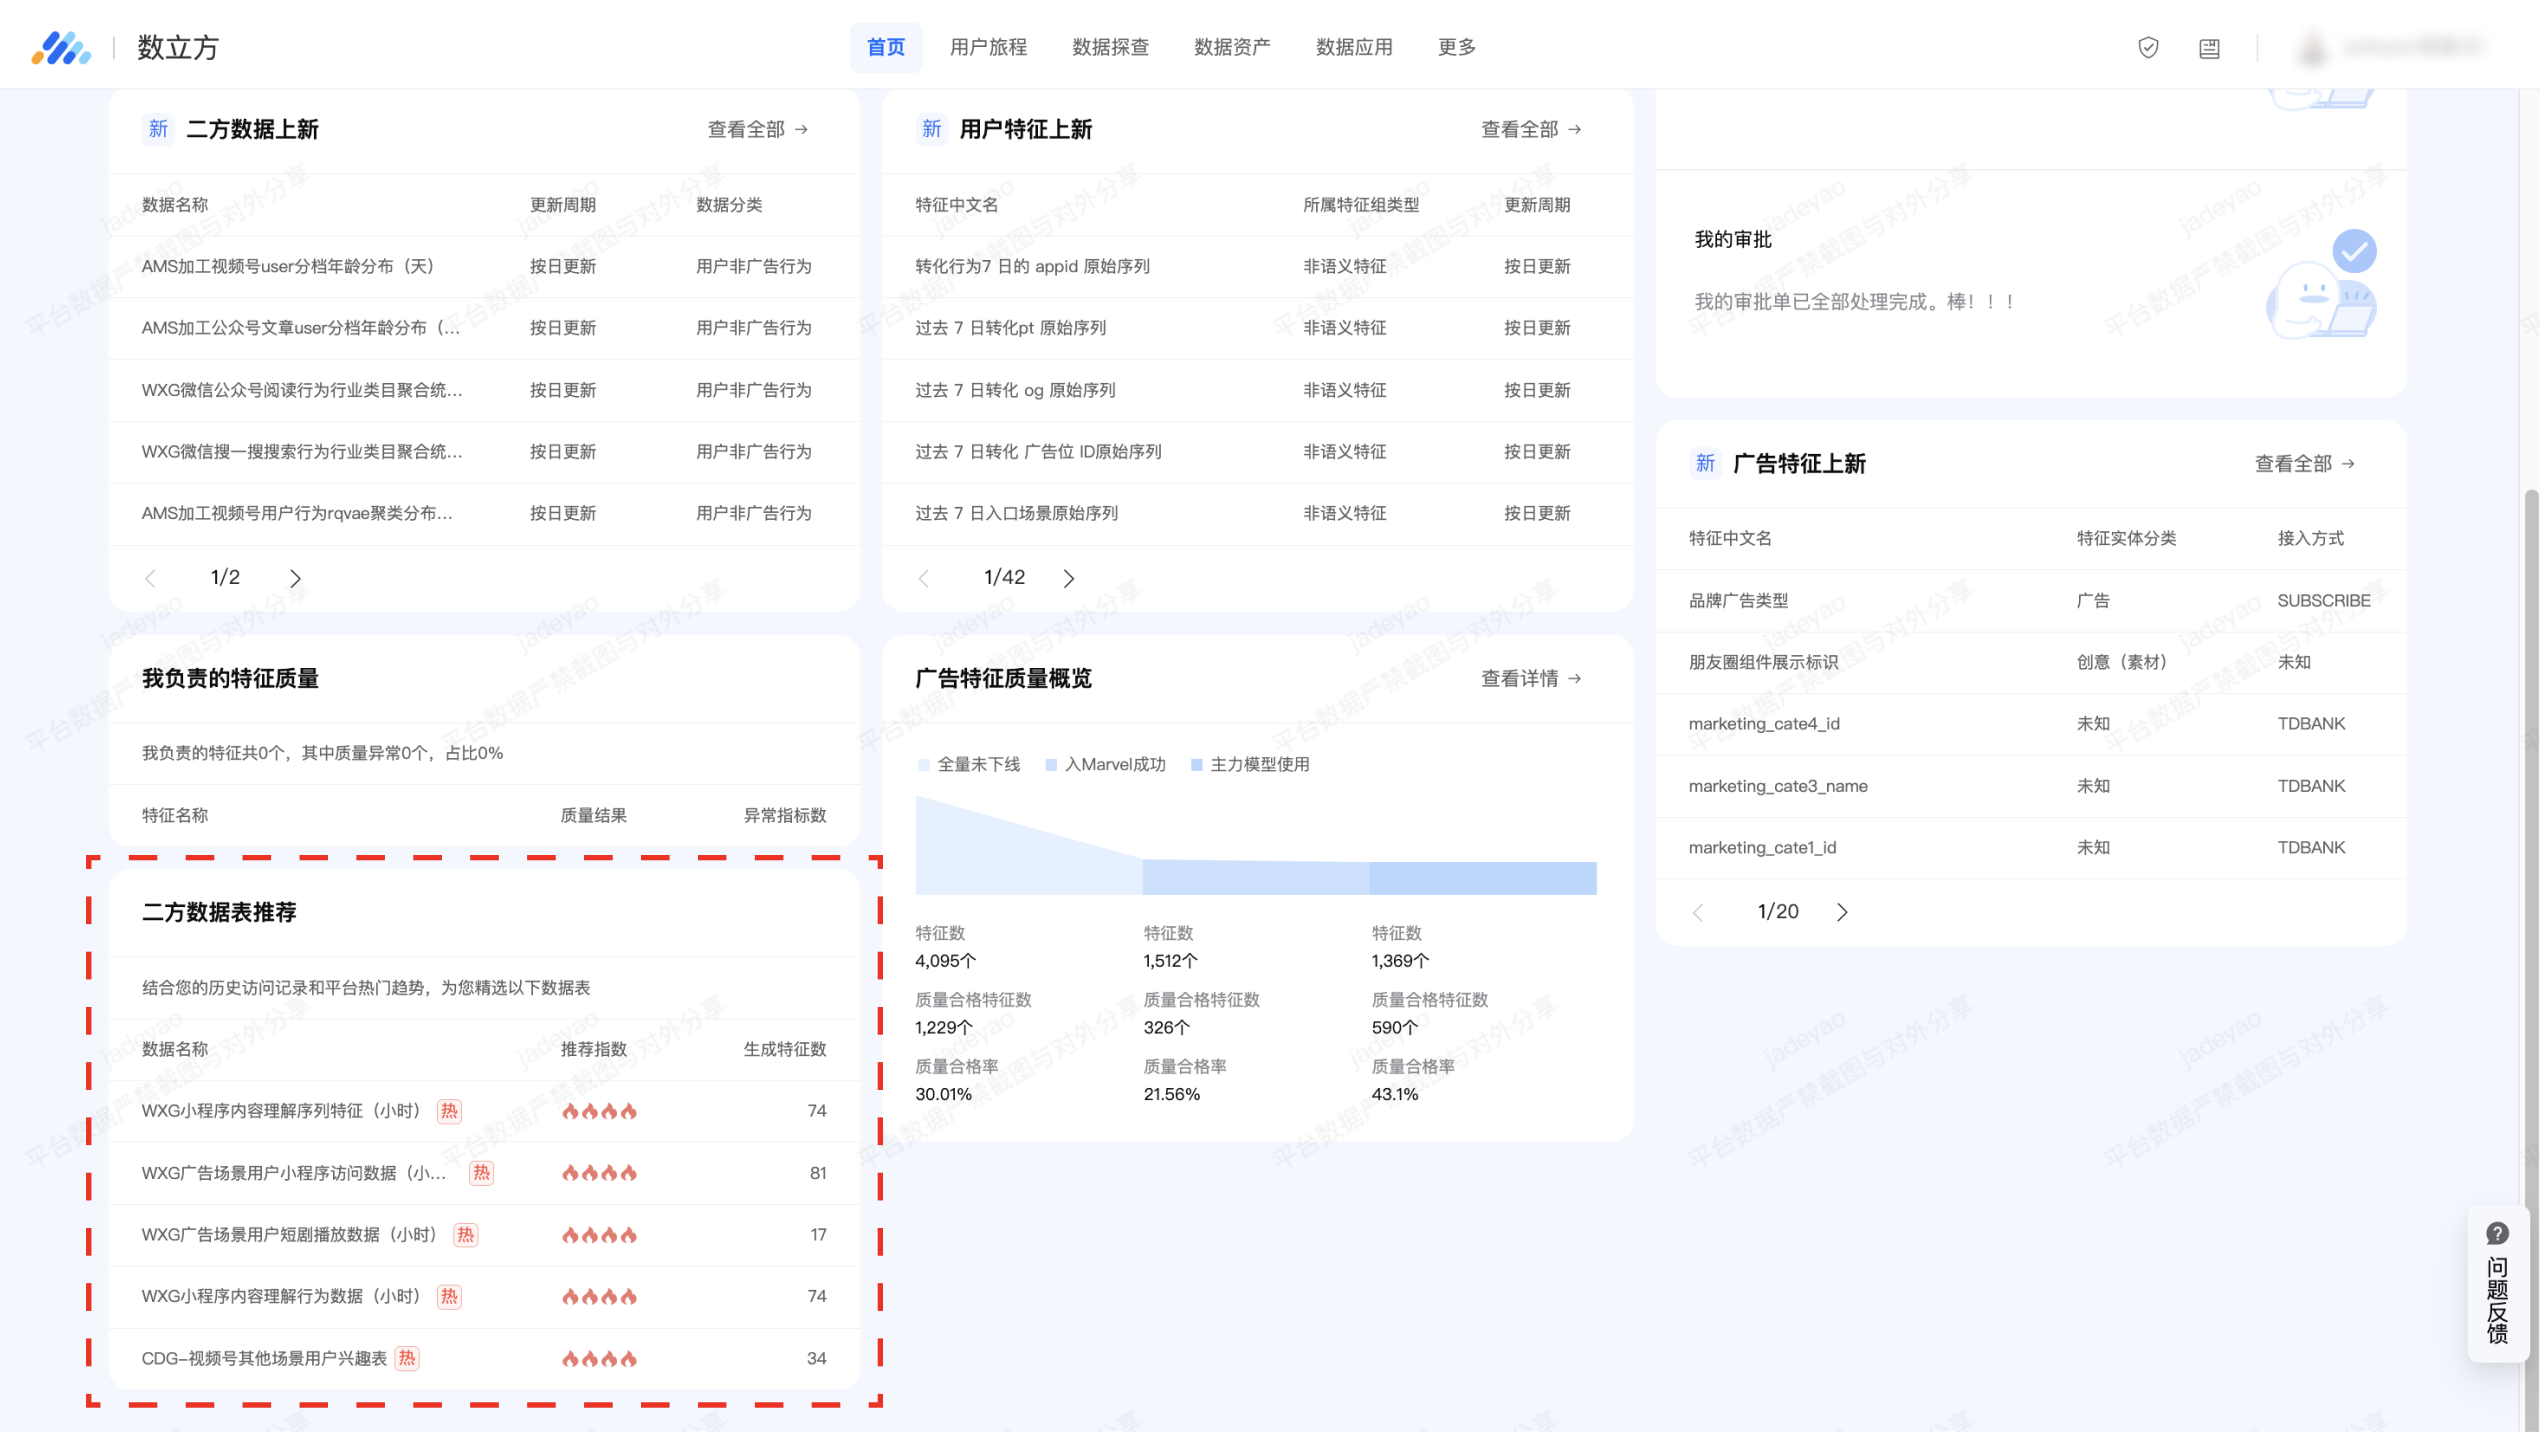Screen dimensions: 2540x1440
Task: Open the 问题反馈 help icon
Action: [x=2497, y=1233]
